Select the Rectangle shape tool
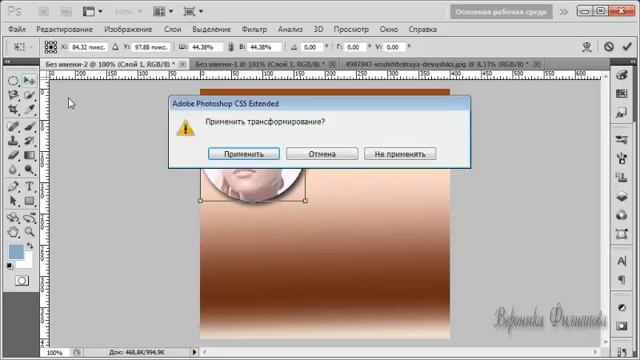 29,201
